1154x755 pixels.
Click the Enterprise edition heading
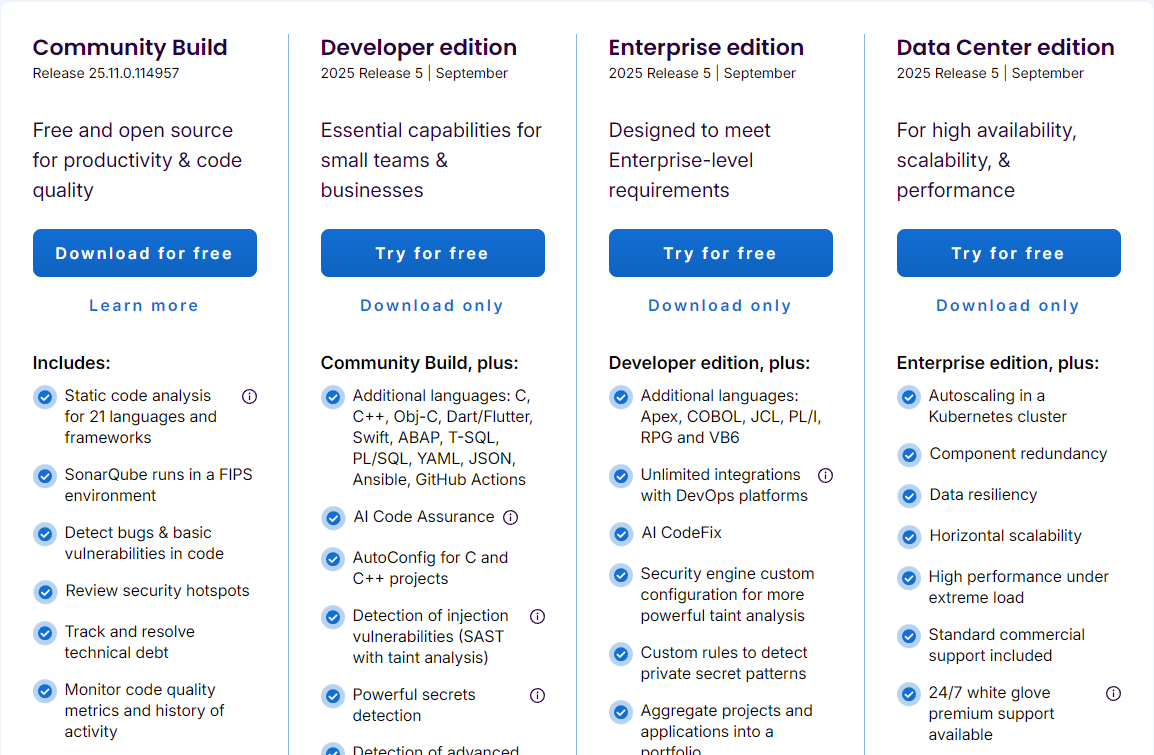(x=706, y=47)
